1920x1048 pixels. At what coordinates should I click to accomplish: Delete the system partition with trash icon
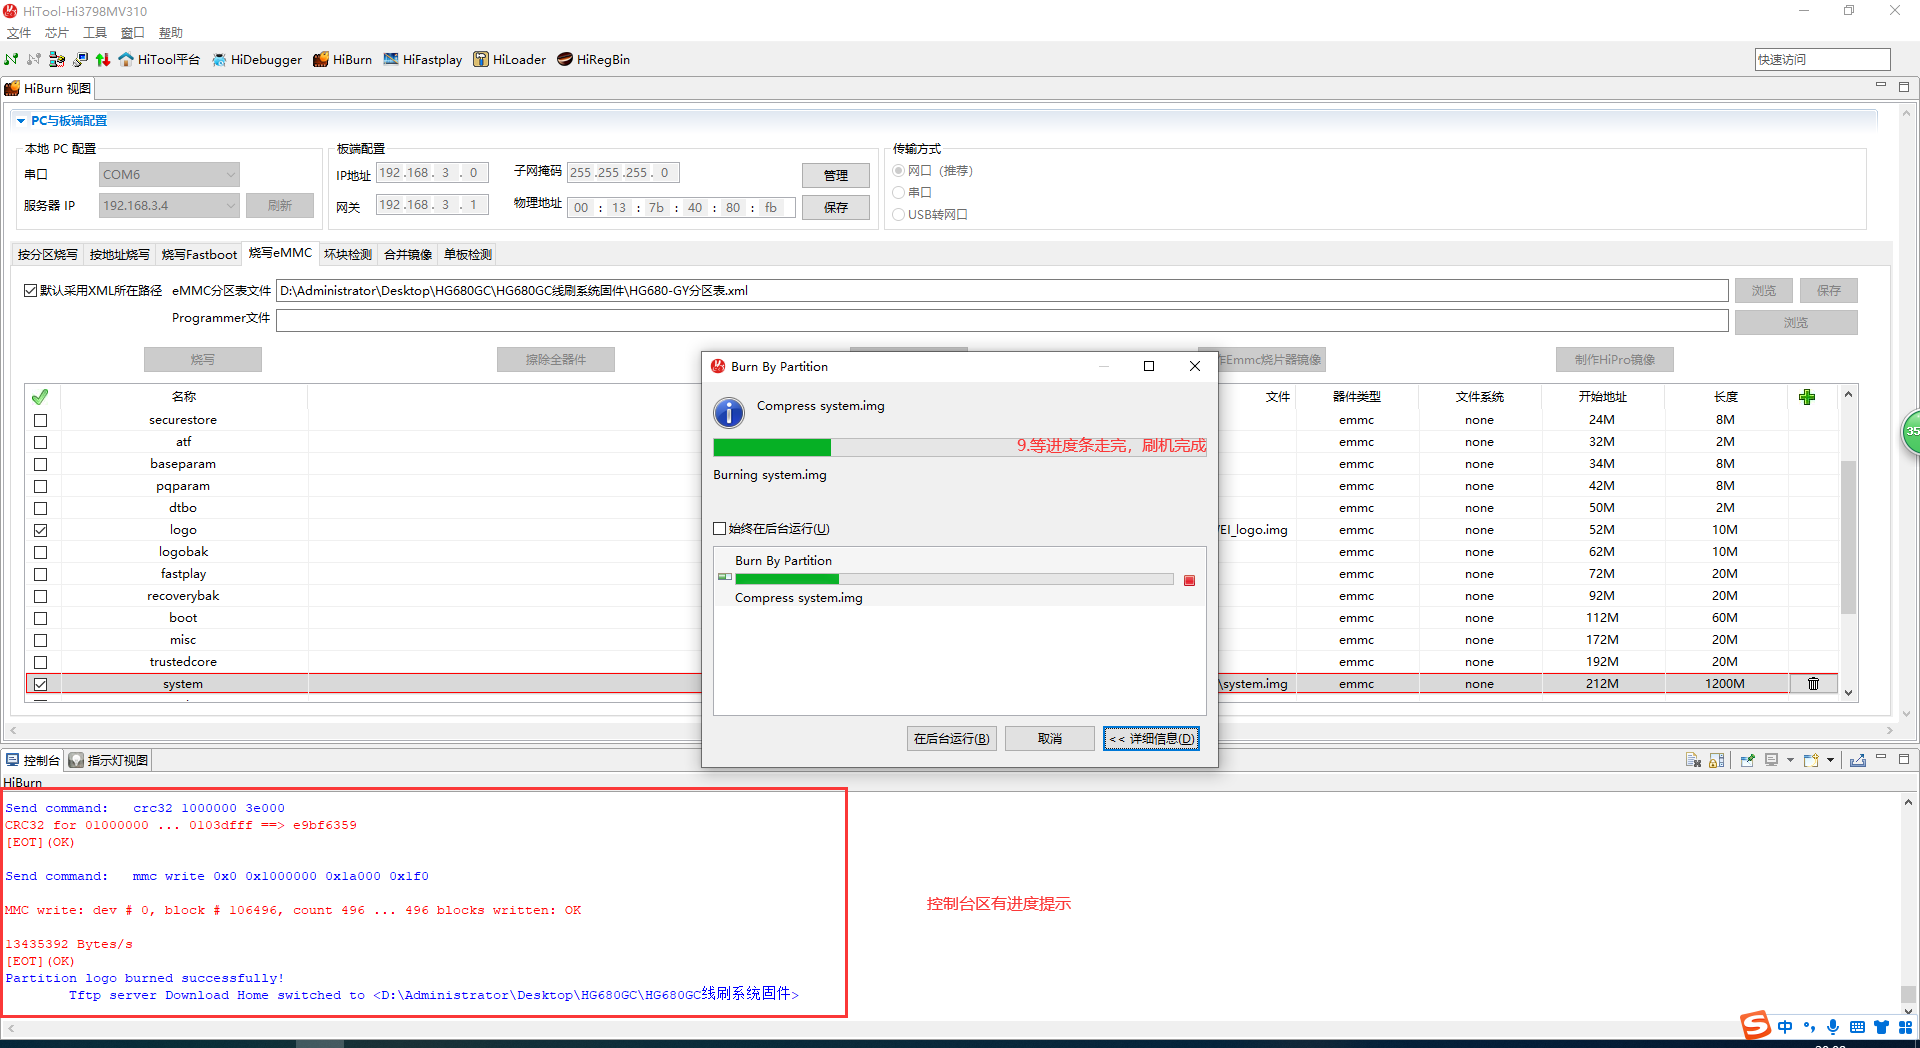pyautogui.click(x=1813, y=684)
